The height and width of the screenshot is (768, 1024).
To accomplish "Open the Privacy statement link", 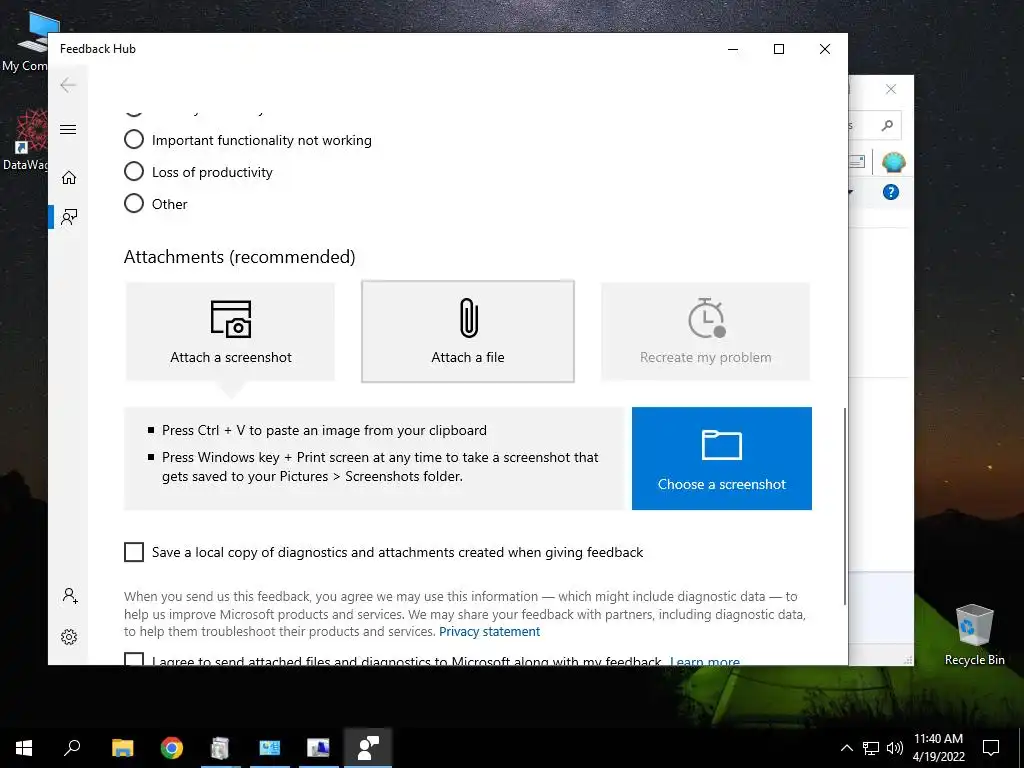I will (x=489, y=632).
